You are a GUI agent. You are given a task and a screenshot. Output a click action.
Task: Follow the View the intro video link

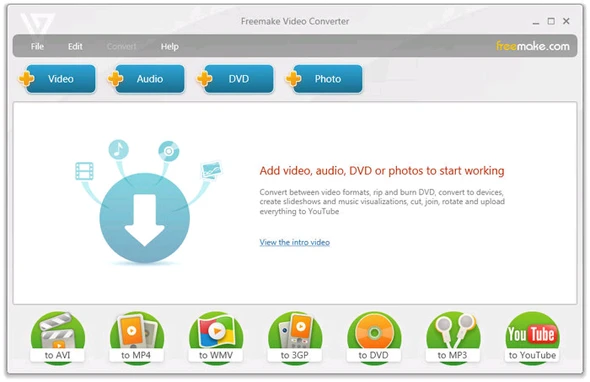(x=295, y=242)
